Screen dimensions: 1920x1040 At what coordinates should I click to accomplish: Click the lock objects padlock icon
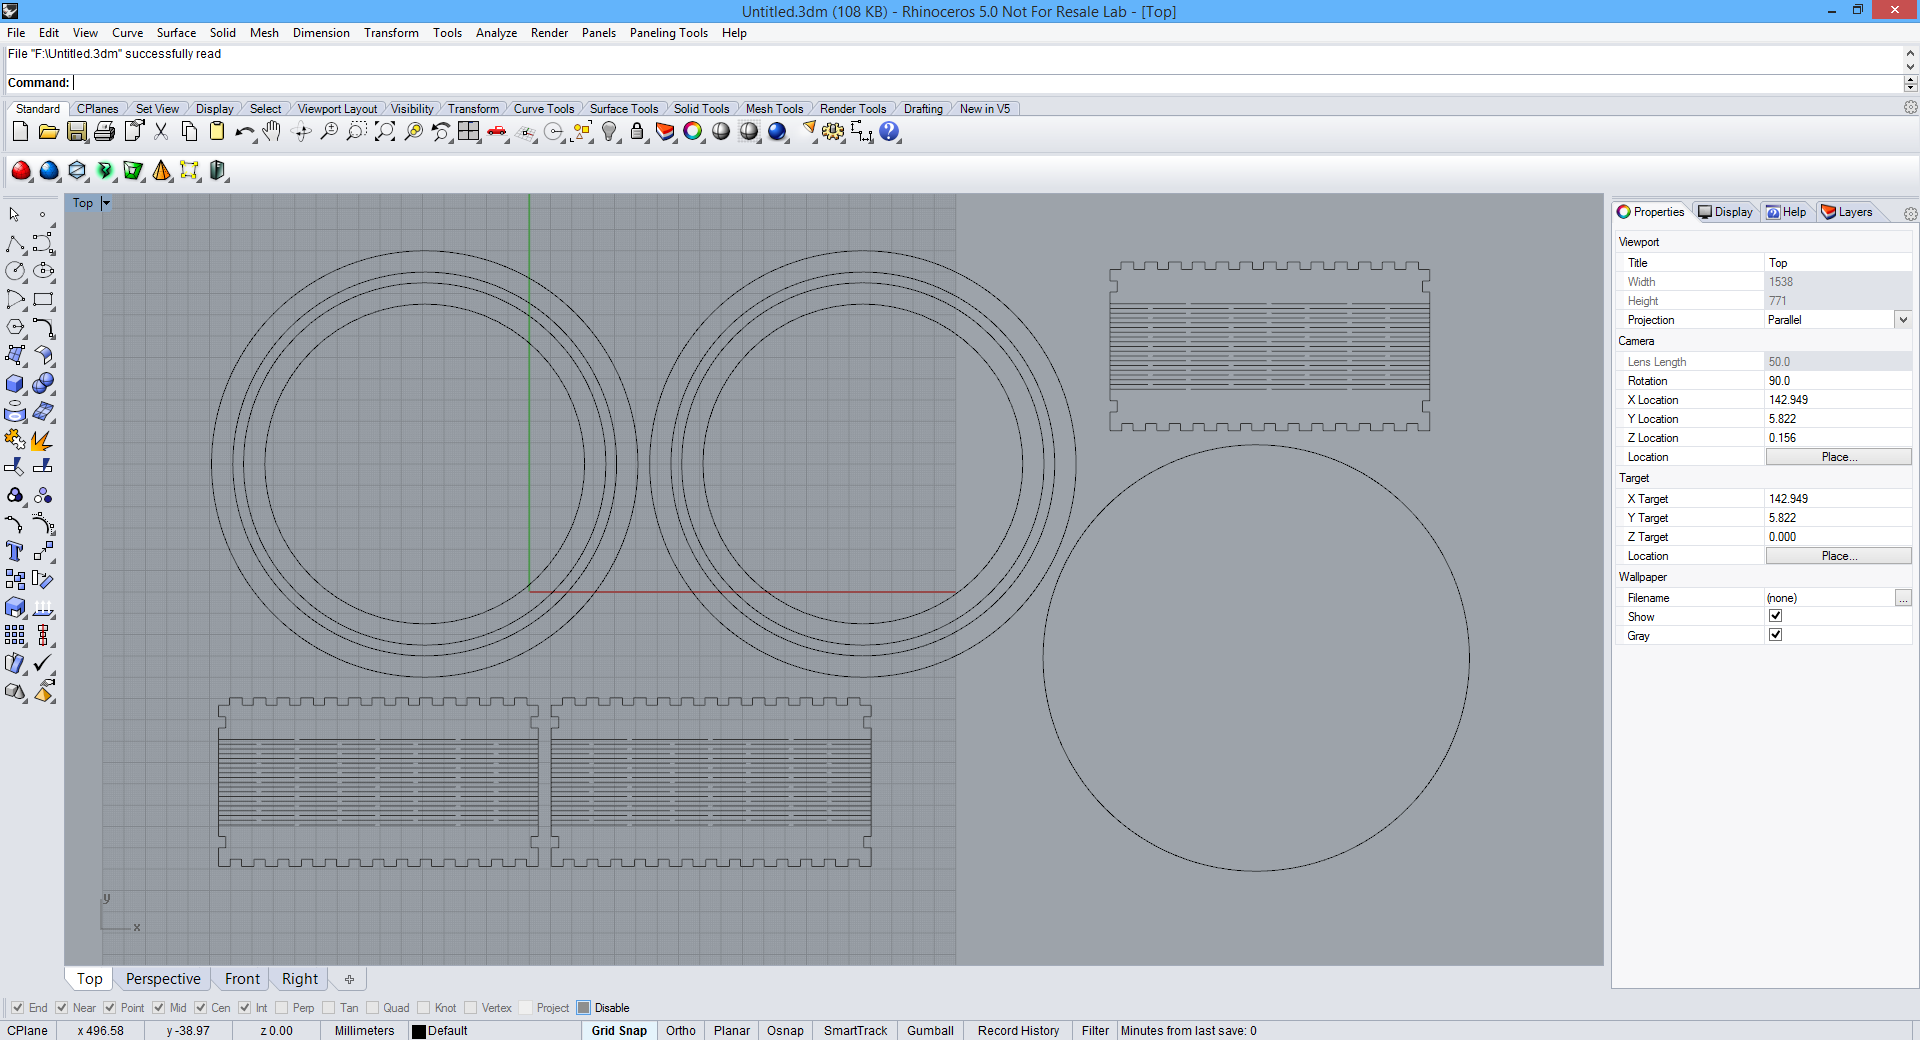tap(637, 132)
